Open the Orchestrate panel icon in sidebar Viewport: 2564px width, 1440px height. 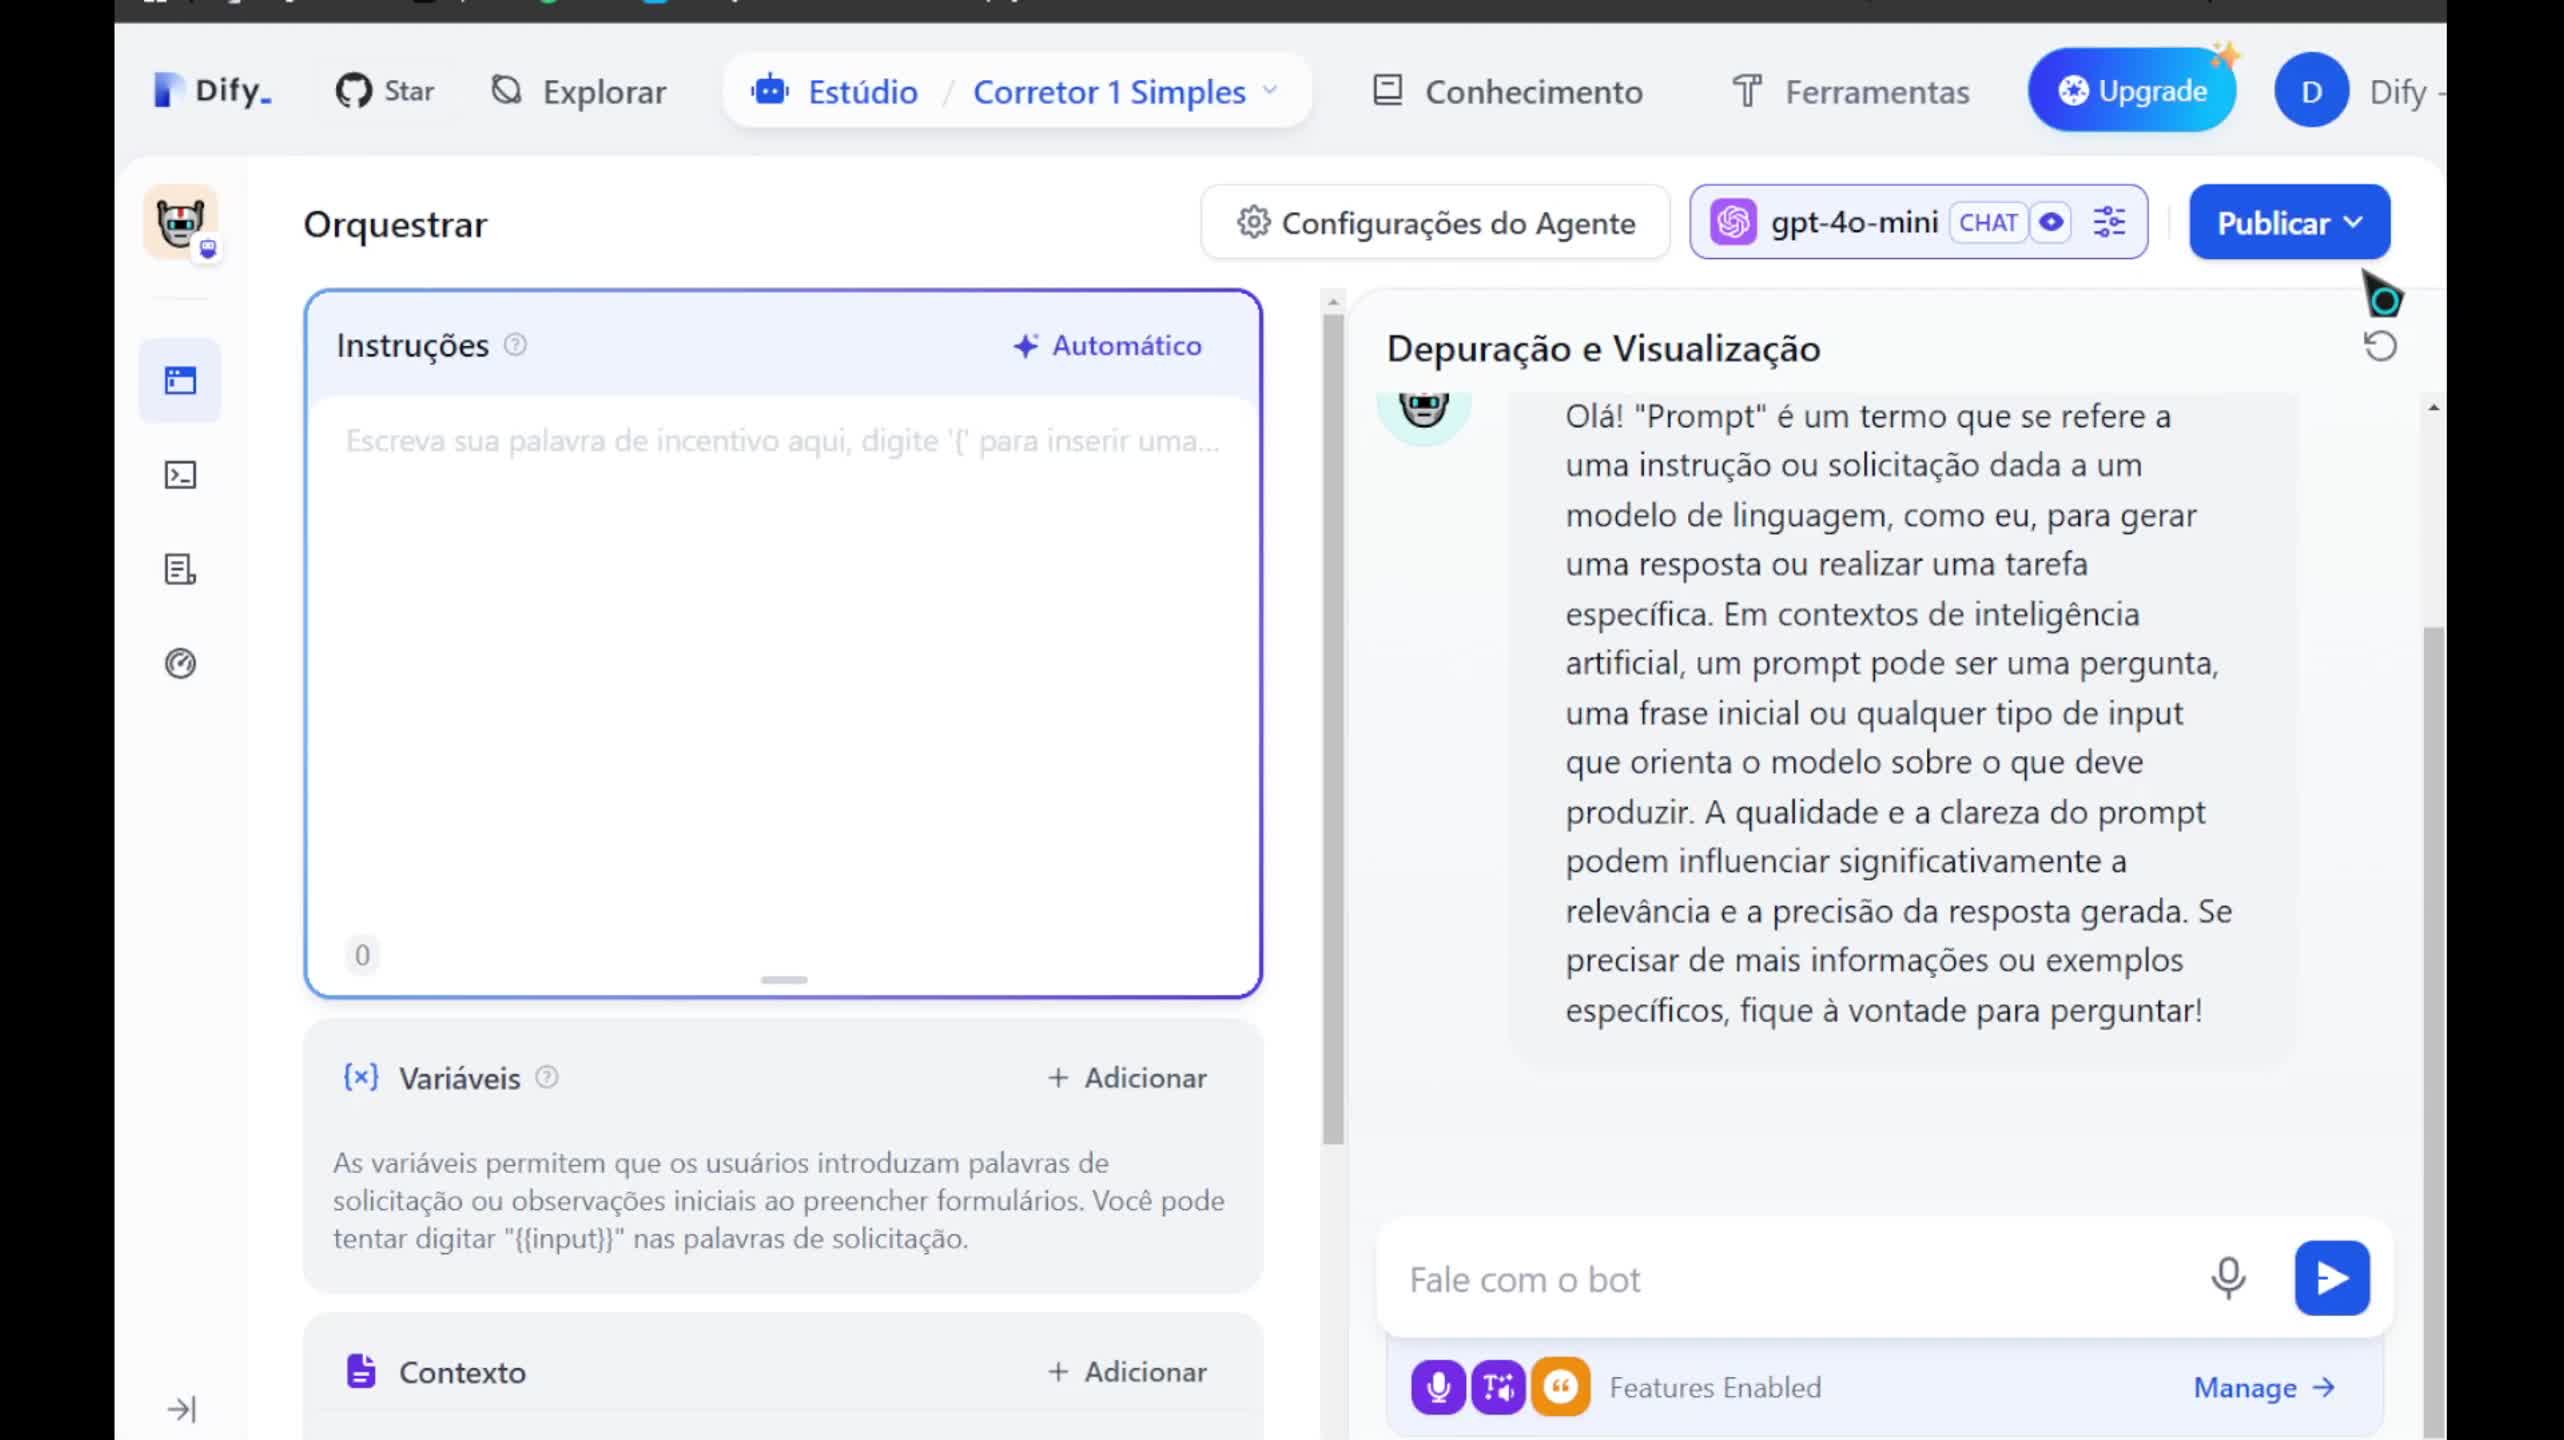[180, 381]
